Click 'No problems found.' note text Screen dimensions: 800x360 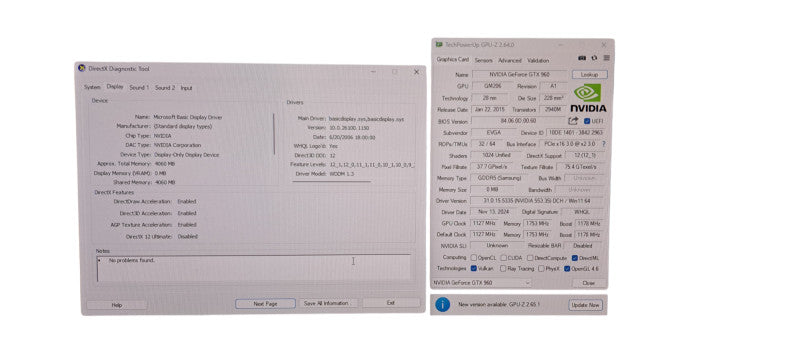tap(132, 260)
